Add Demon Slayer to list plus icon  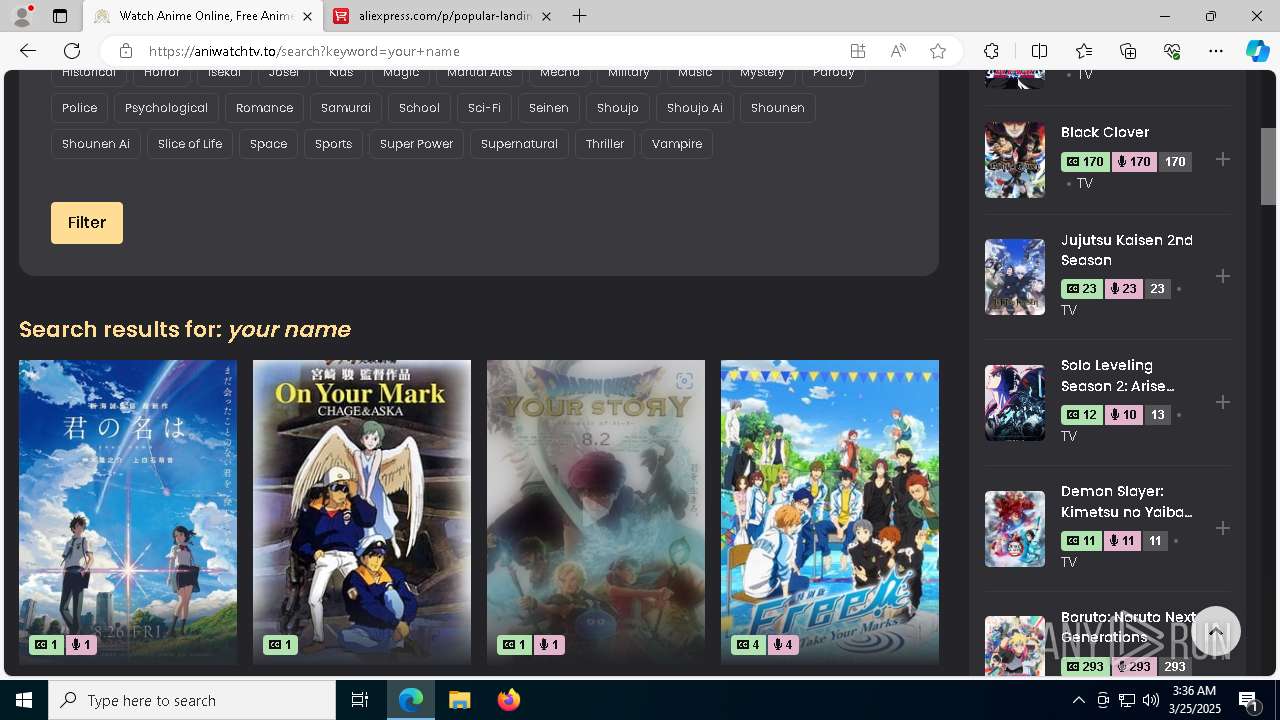coord(1222,528)
